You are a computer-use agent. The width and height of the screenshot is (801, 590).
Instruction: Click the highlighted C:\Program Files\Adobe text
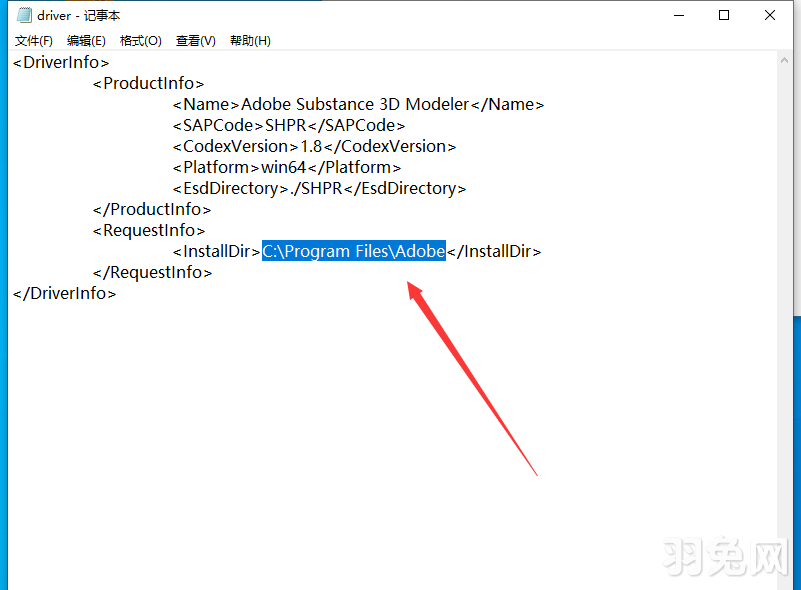[352, 251]
